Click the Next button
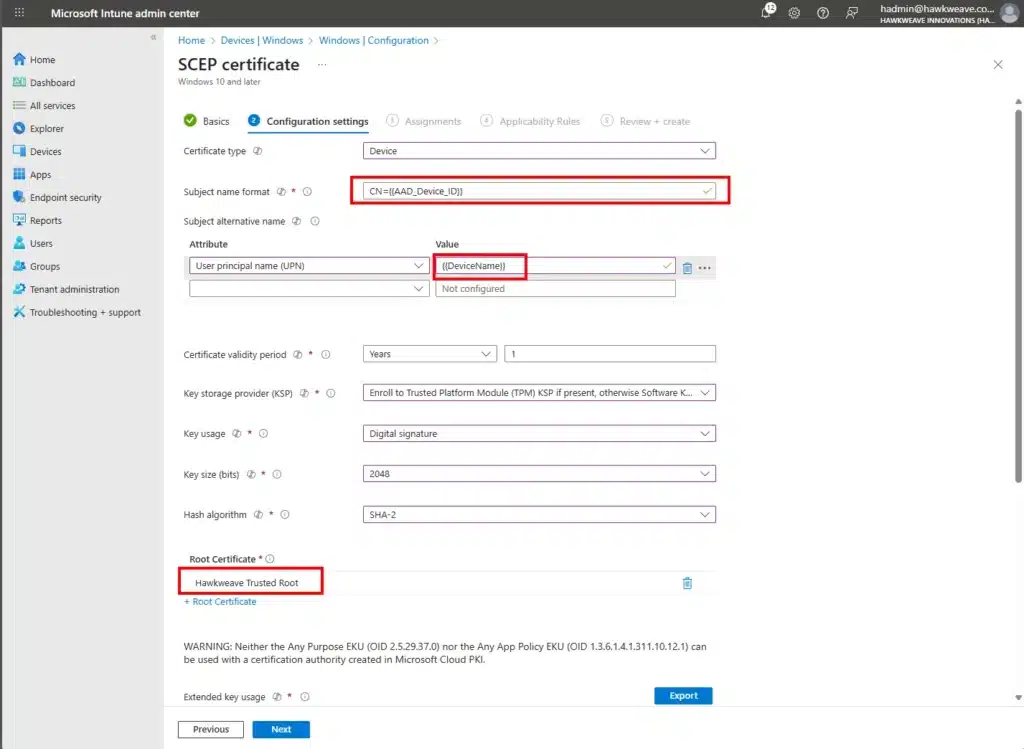Image resolution: width=1024 pixels, height=749 pixels. [281, 729]
